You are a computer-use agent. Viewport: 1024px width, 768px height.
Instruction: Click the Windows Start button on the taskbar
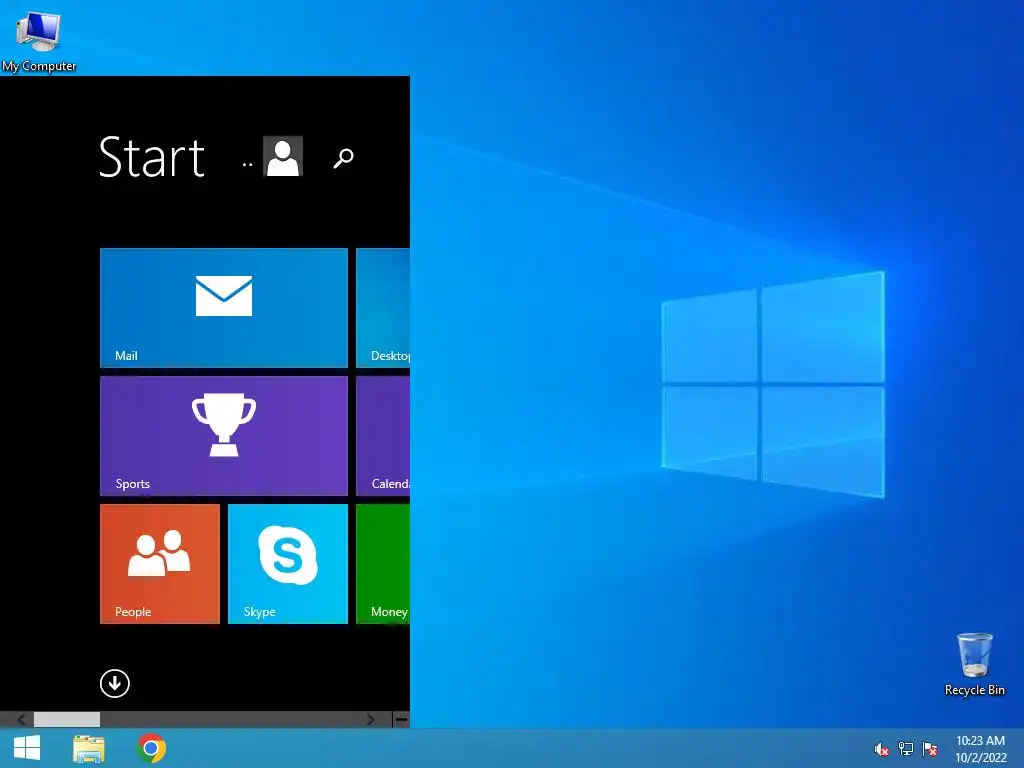[27, 748]
